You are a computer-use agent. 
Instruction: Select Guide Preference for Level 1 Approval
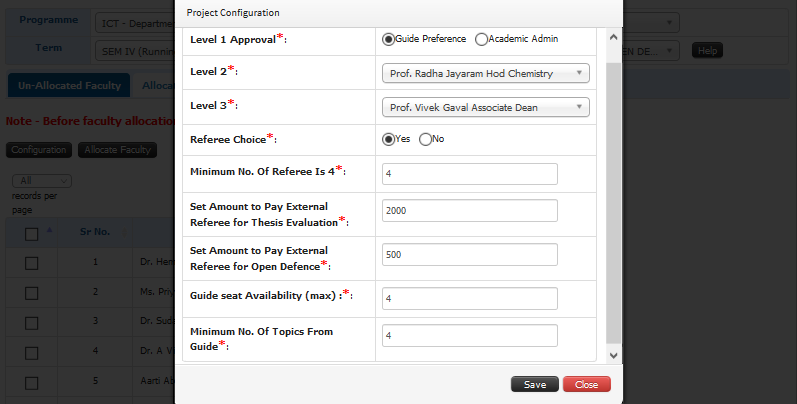pos(388,39)
